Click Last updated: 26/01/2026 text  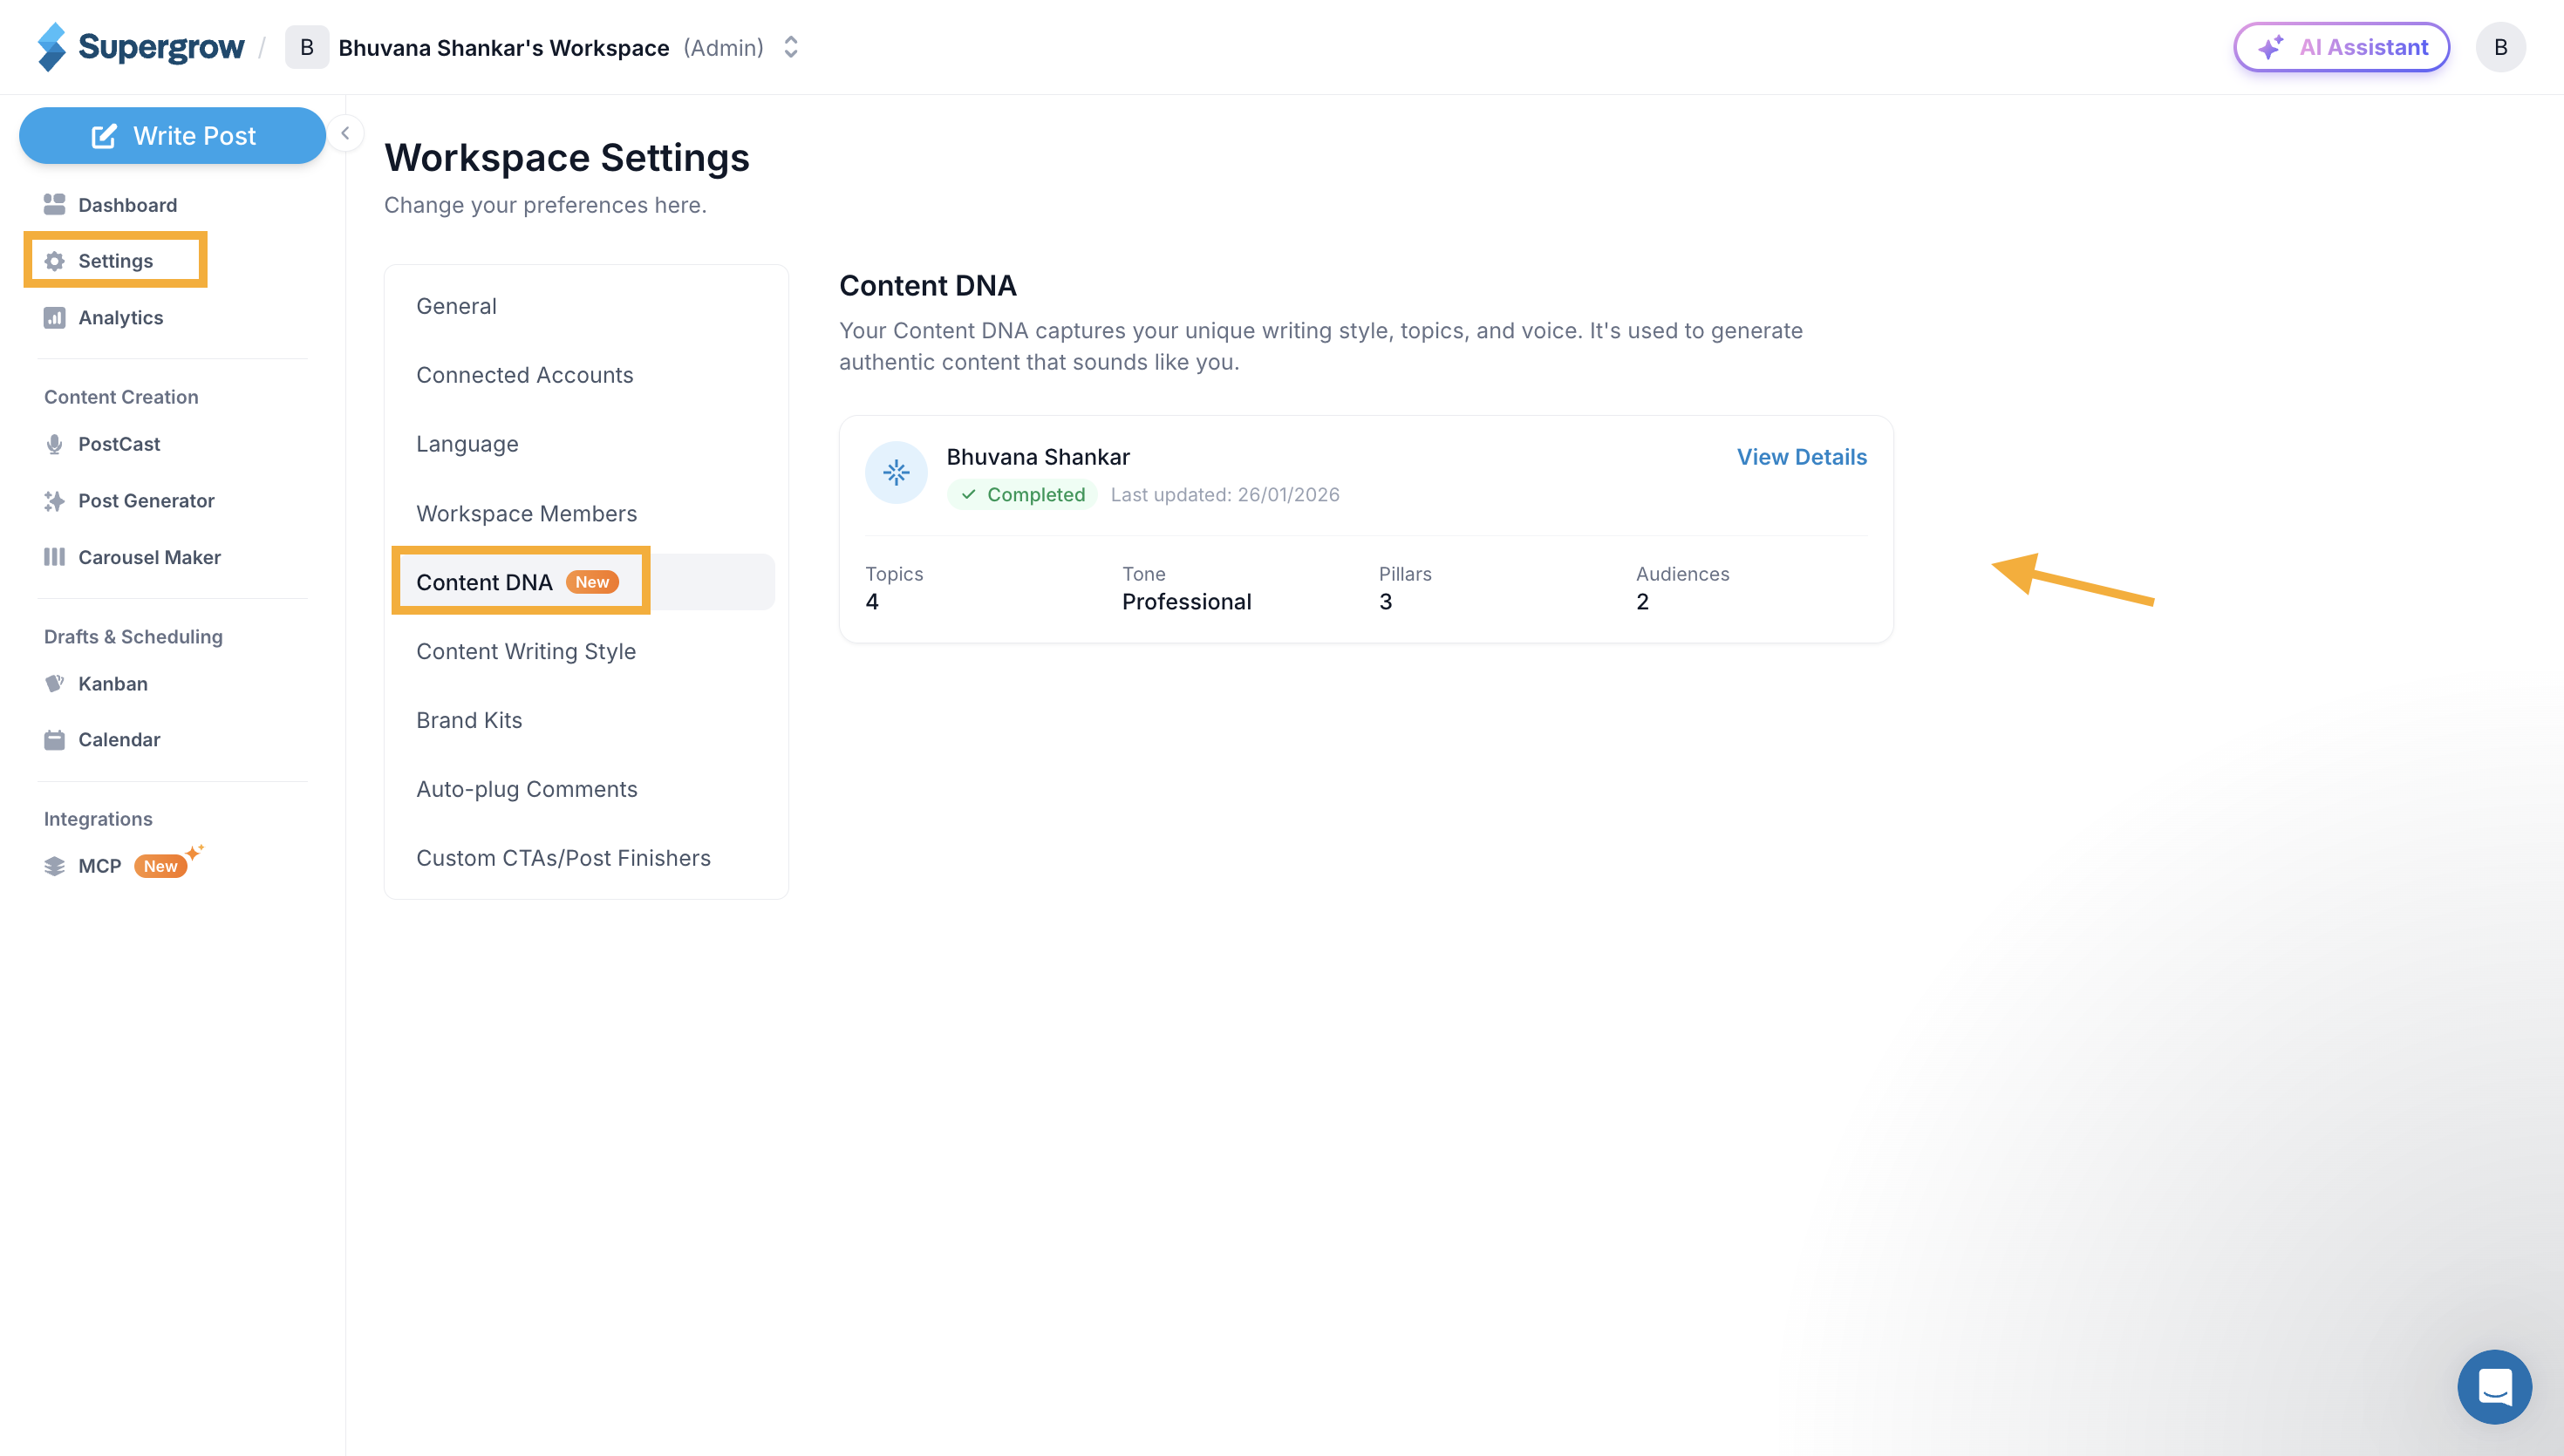pos(1225,495)
